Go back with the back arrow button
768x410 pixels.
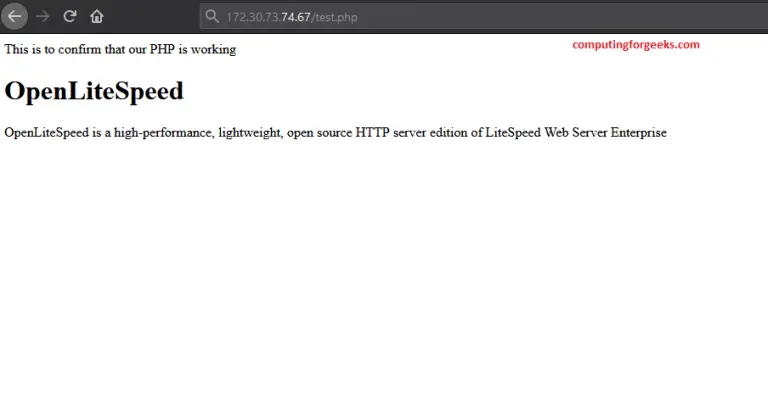pos(14,16)
